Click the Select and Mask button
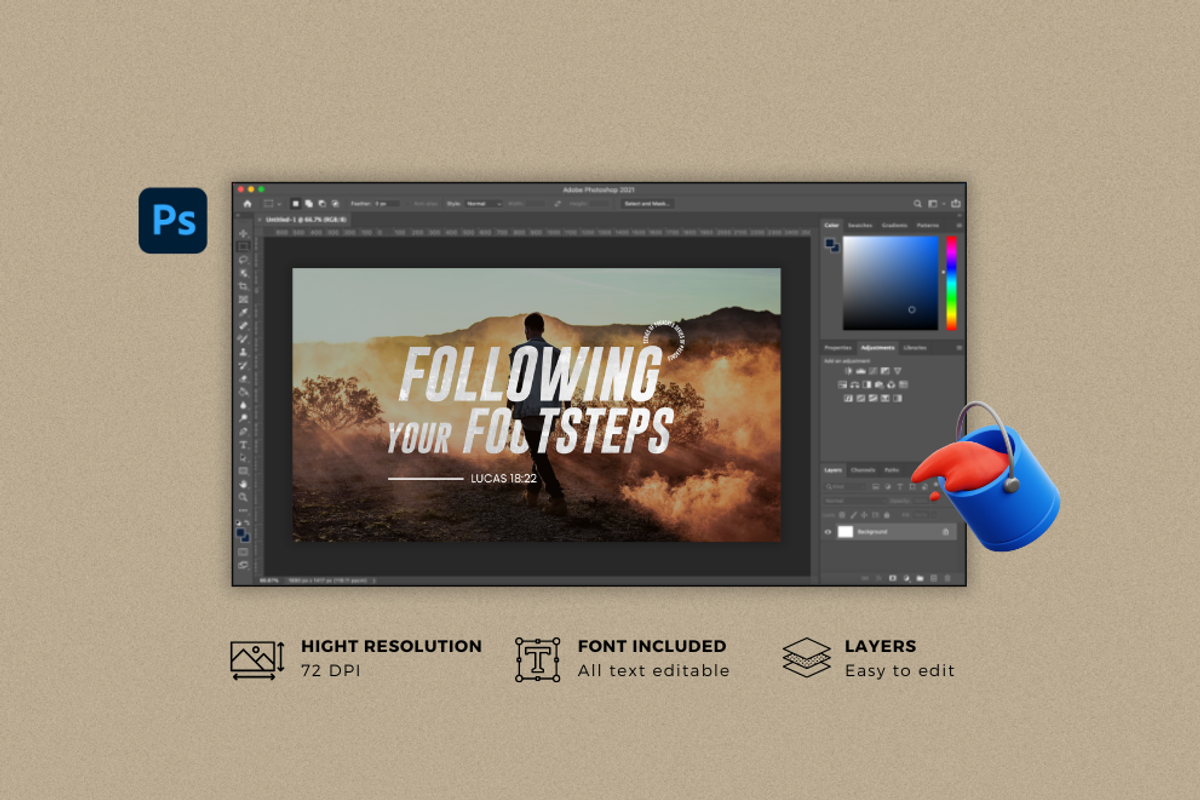 (x=647, y=203)
